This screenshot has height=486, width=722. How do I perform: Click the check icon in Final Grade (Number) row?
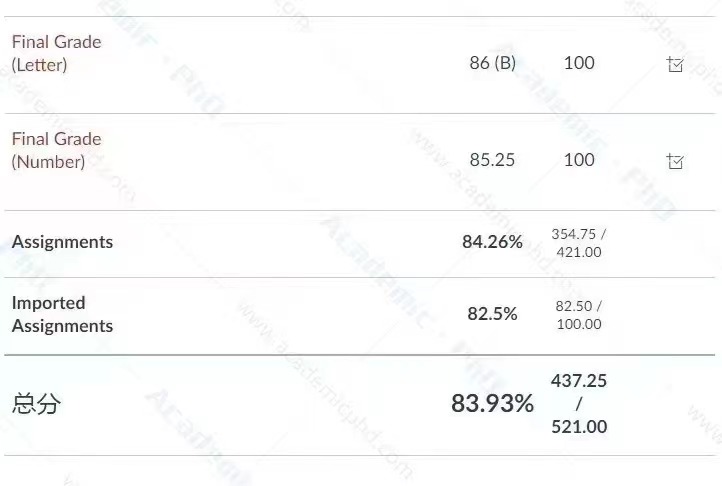point(675,161)
